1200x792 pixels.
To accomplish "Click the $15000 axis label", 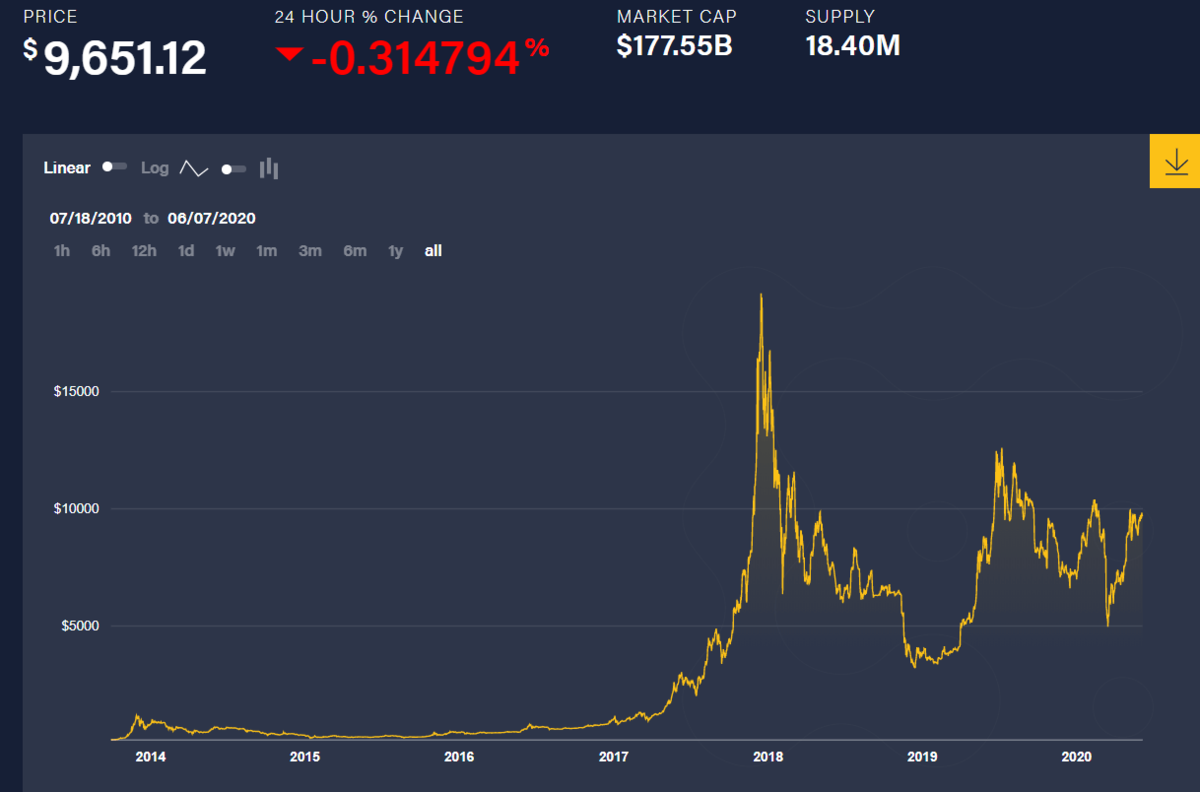I will point(77,391).
